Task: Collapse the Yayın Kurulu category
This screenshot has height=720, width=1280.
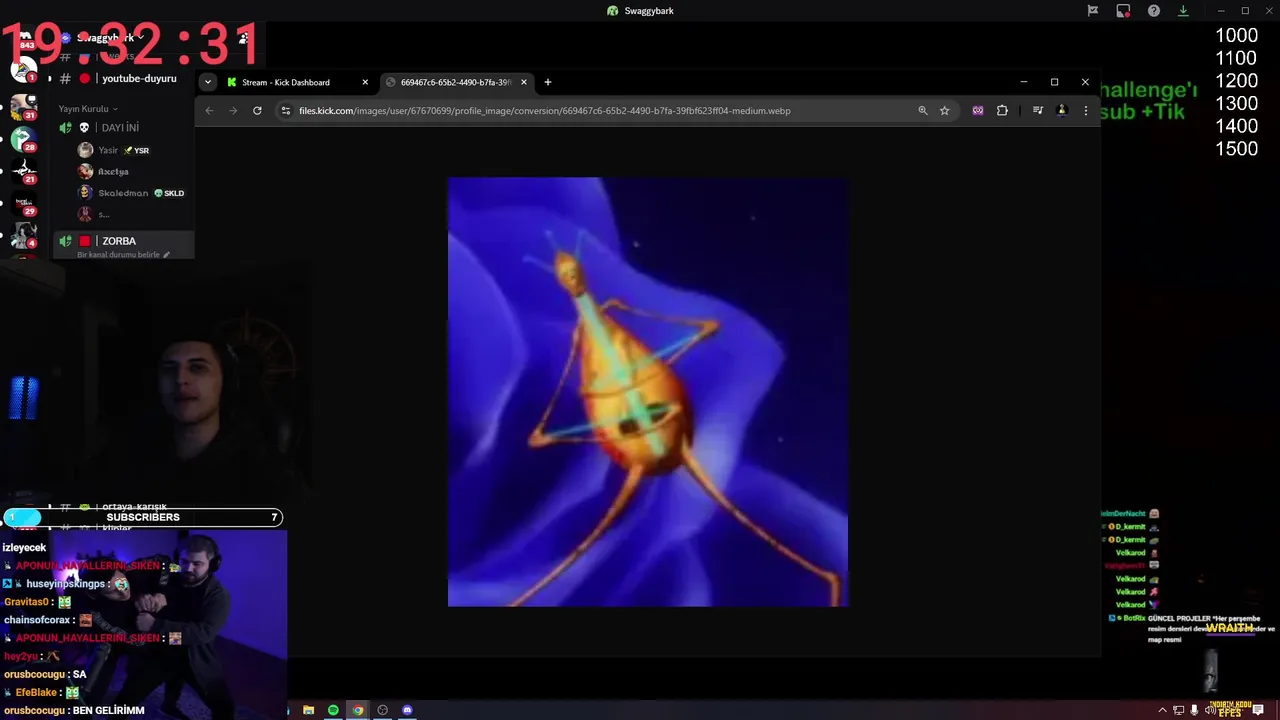Action: [88, 109]
